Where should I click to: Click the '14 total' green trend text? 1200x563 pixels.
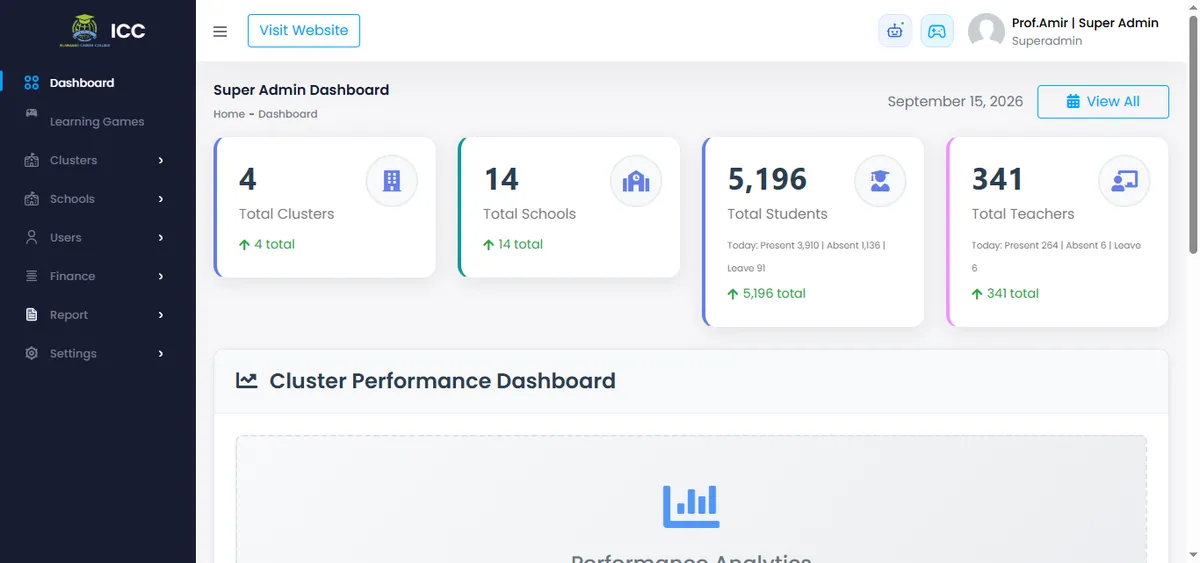pos(513,244)
